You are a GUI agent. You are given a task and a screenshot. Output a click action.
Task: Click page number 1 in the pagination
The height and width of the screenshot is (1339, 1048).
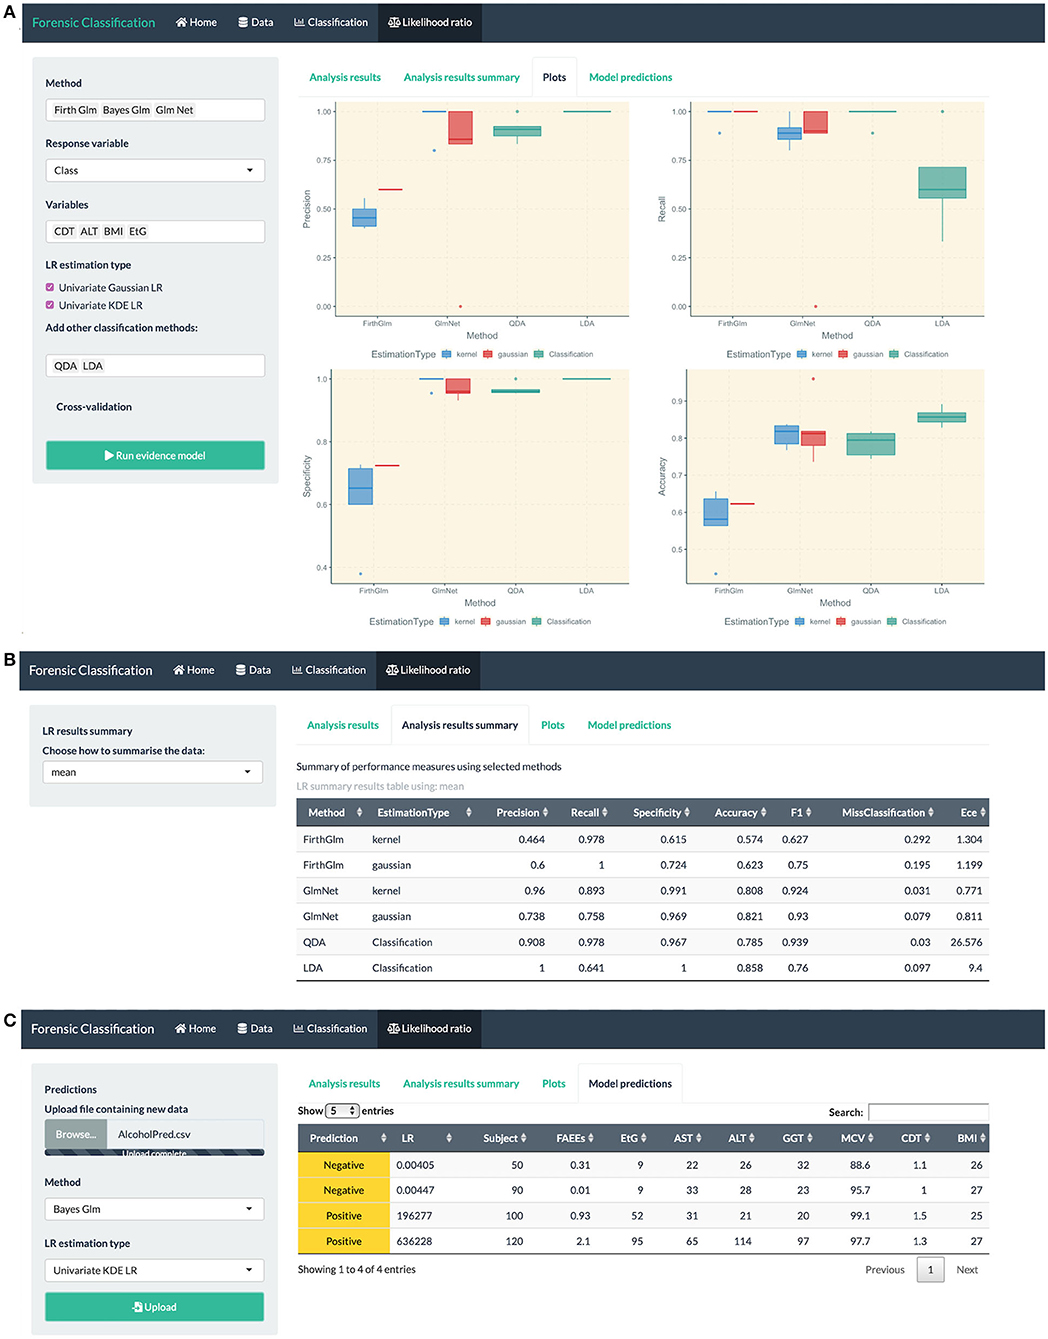coord(930,1270)
